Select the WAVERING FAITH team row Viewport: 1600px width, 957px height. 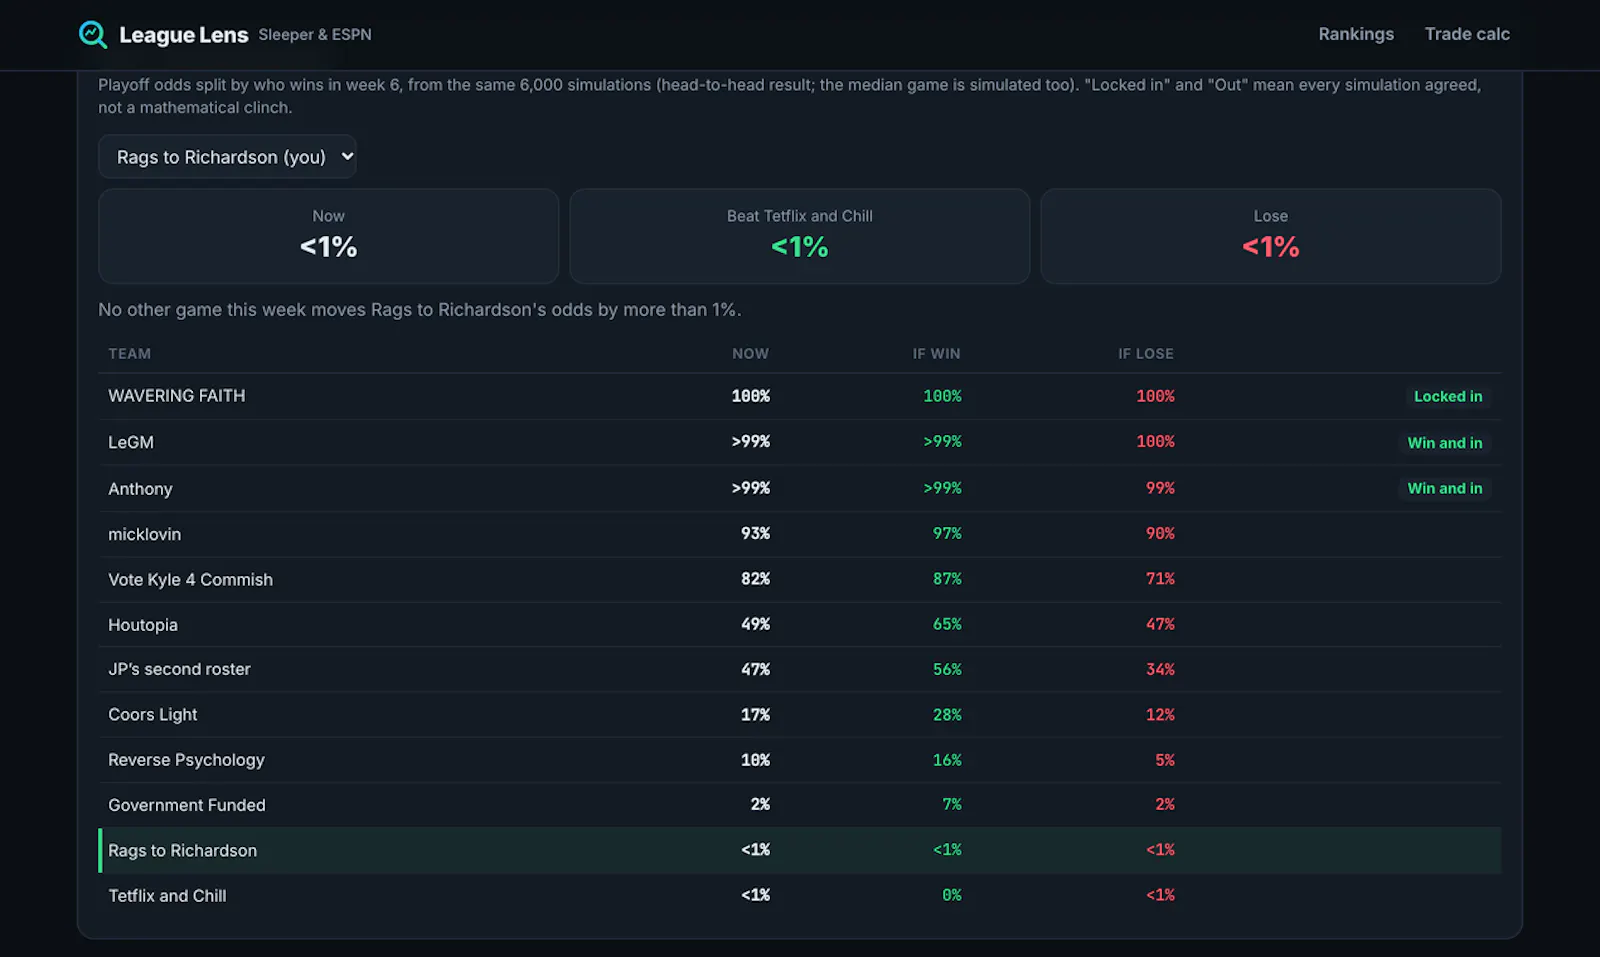(x=800, y=396)
